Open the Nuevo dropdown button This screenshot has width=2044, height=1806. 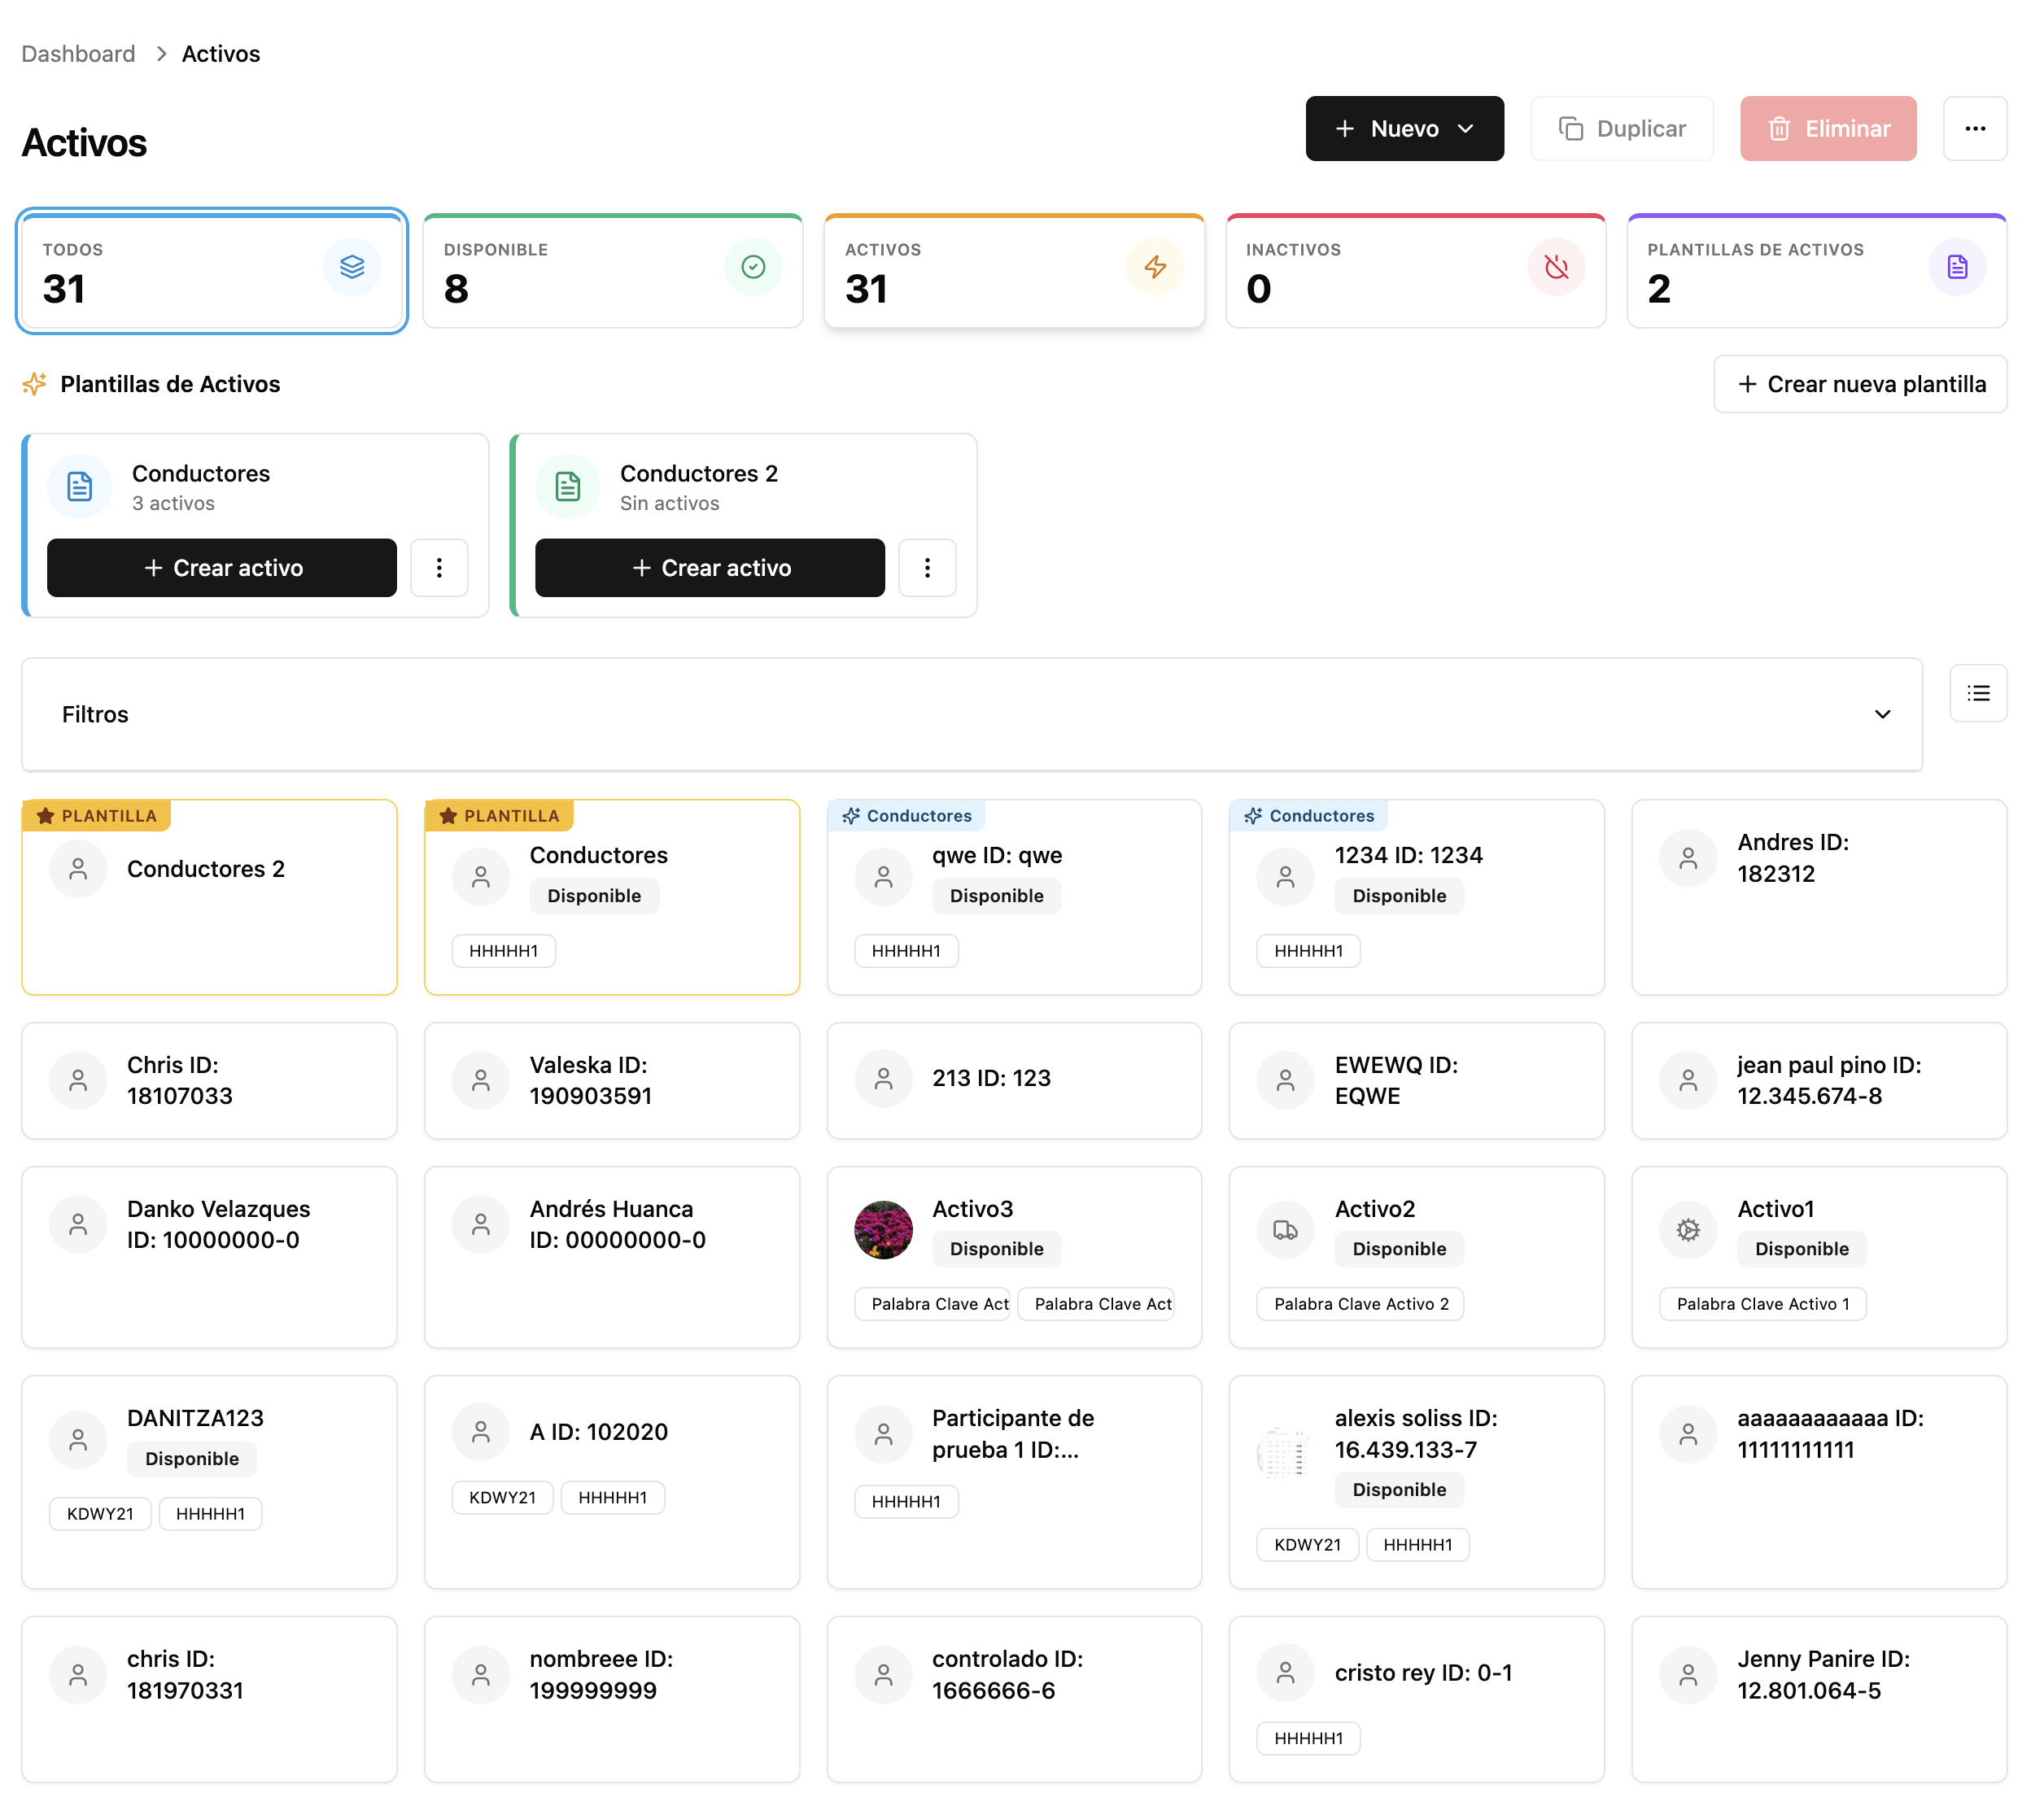[1404, 128]
